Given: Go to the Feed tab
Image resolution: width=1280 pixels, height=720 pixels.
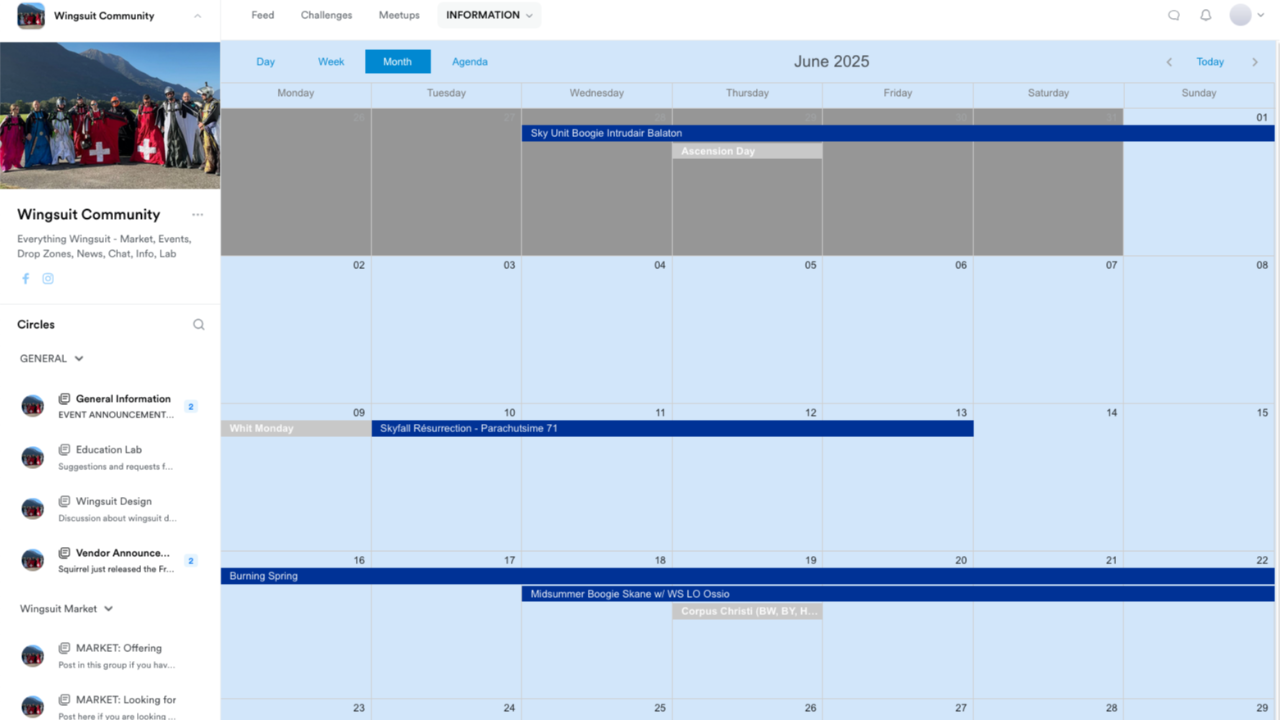Looking at the screenshot, I should (x=263, y=15).
